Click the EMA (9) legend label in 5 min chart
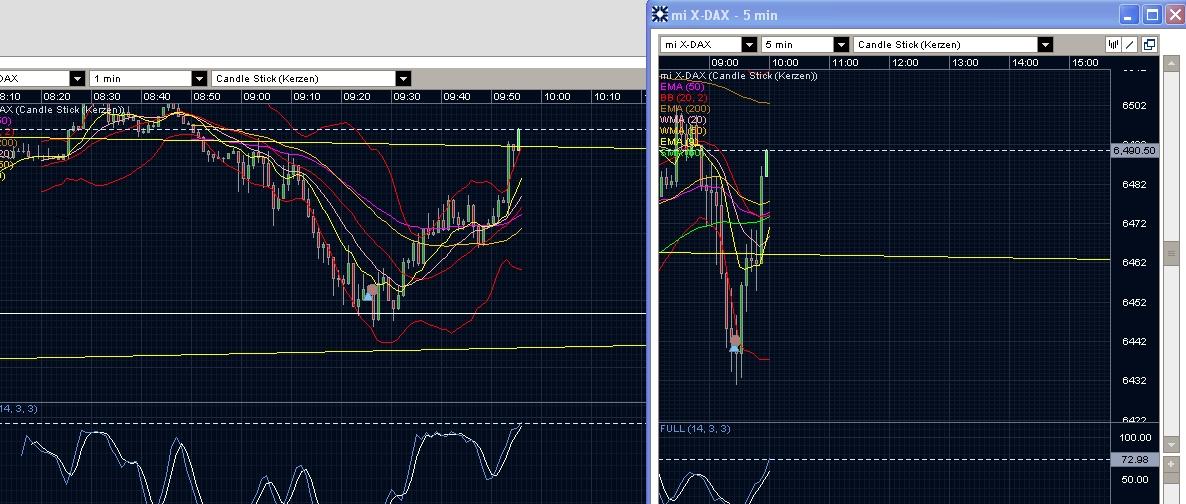 click(679, 142)
